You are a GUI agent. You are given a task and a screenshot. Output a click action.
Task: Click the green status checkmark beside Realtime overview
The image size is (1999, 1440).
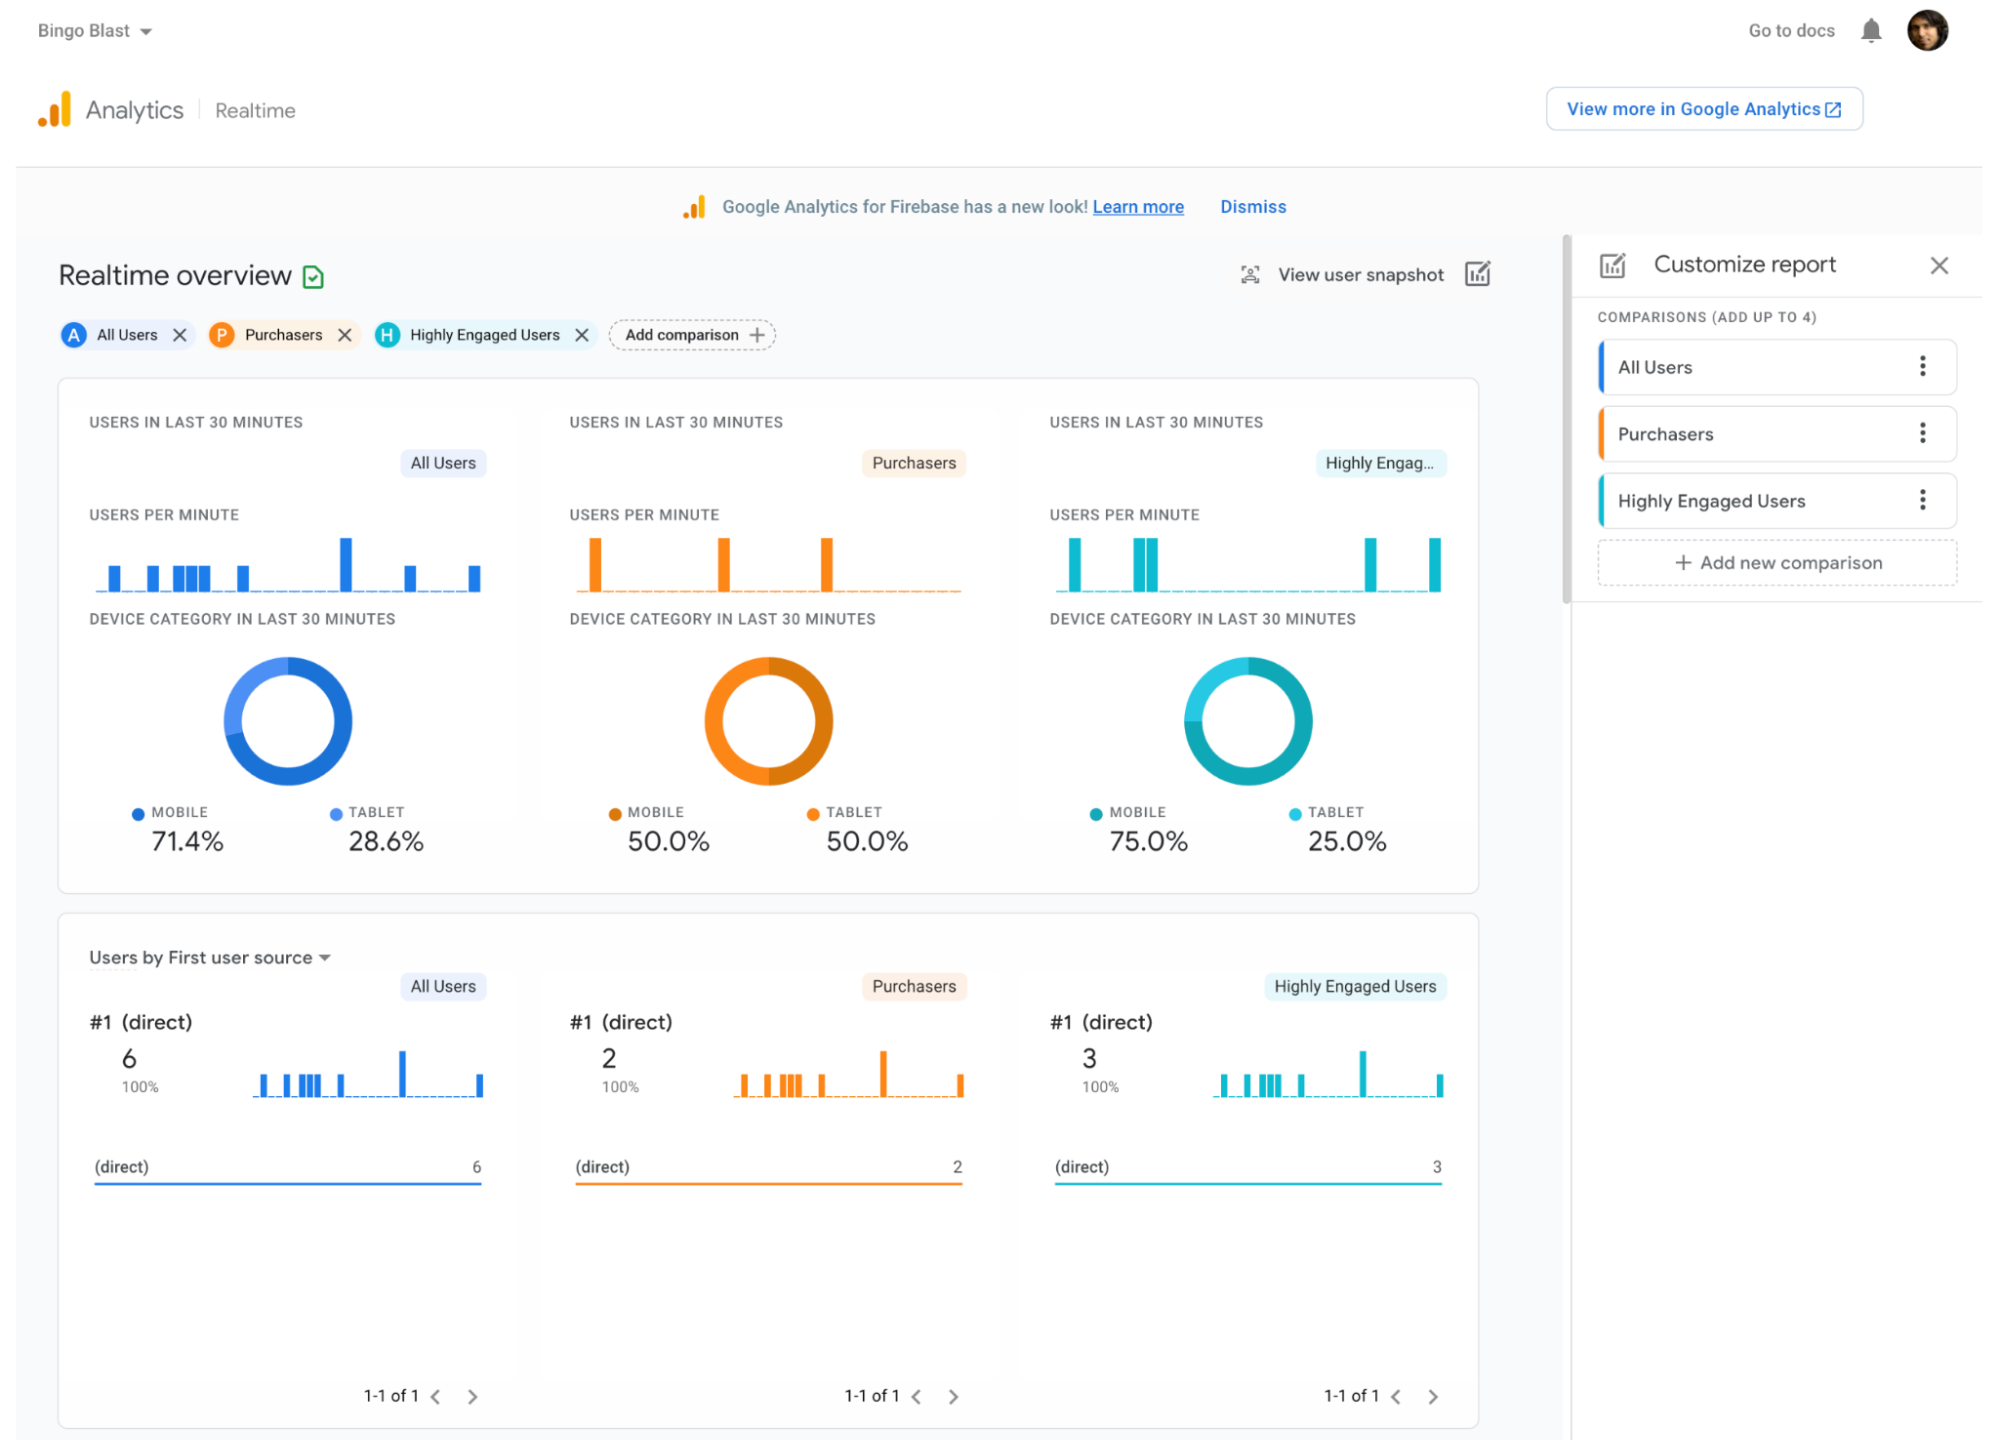(x=313, y=276)
